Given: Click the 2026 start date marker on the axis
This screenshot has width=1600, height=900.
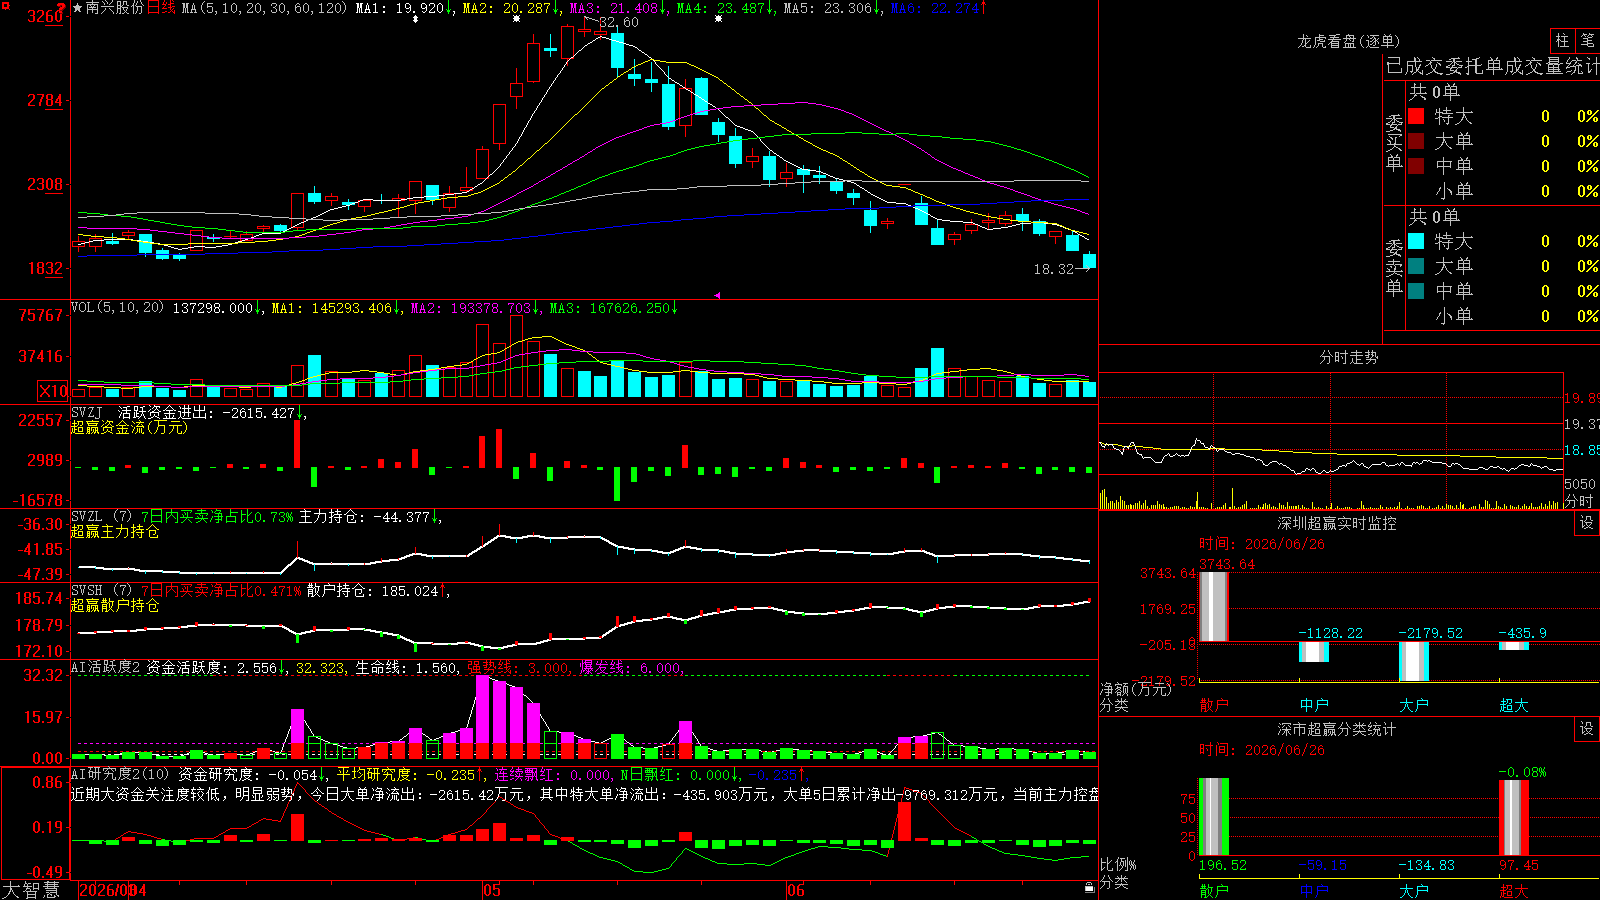Looking at the screenshot, I should point(112,890).
